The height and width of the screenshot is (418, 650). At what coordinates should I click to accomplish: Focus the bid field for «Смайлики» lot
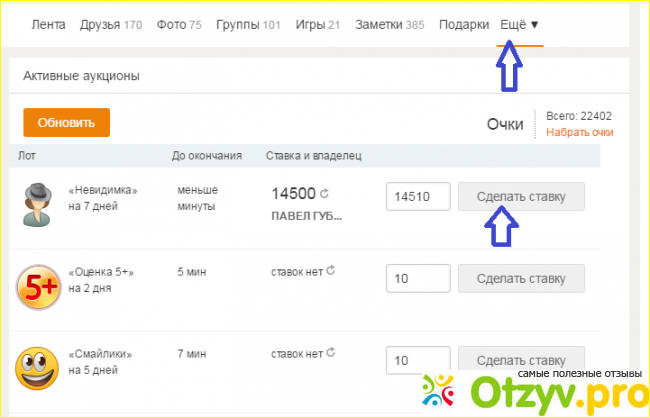click(x=417, y=360)
